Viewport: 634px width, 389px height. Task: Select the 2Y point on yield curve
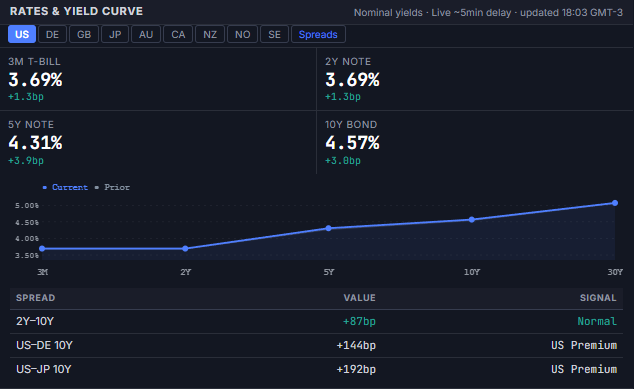pos(185,249)
